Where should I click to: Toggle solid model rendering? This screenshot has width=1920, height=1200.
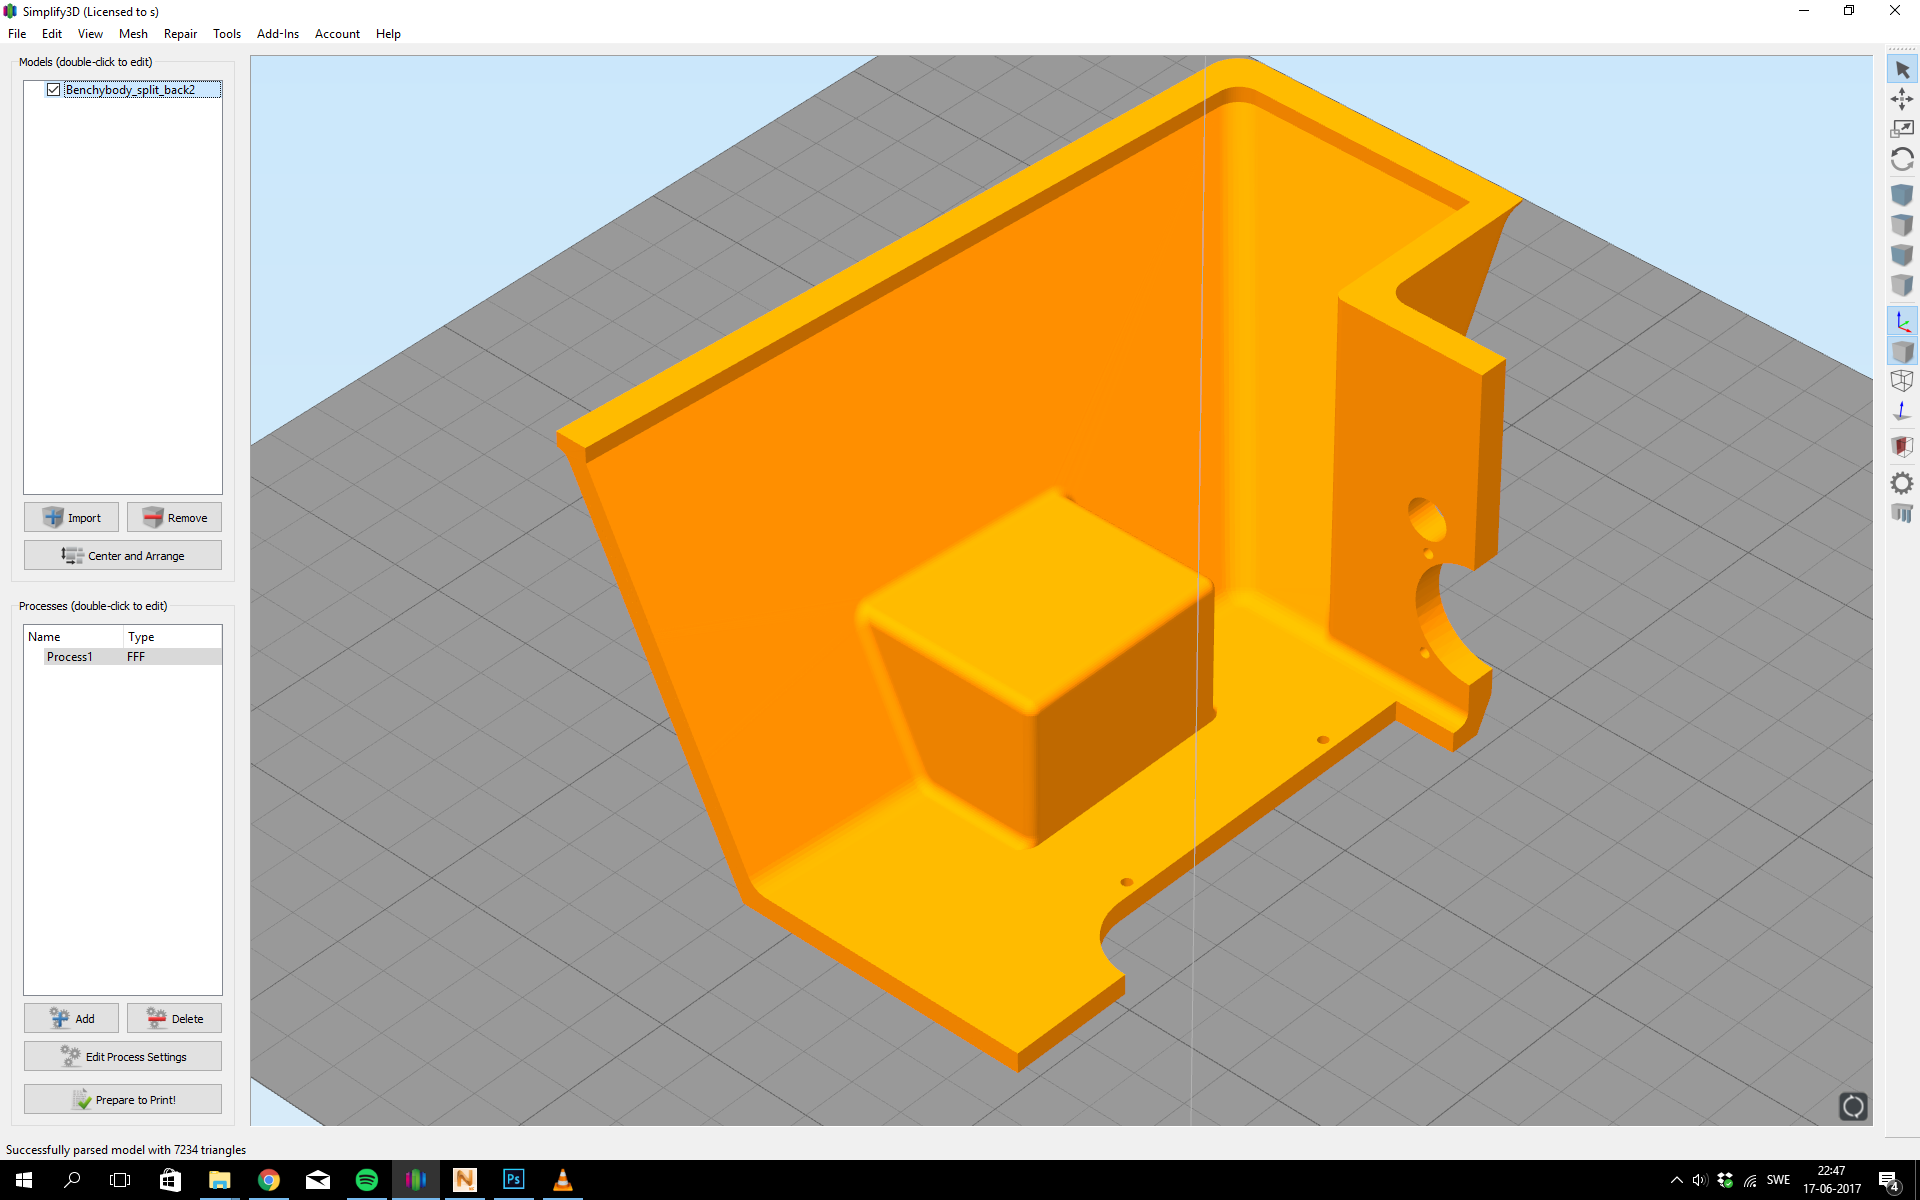point(1902,351)
